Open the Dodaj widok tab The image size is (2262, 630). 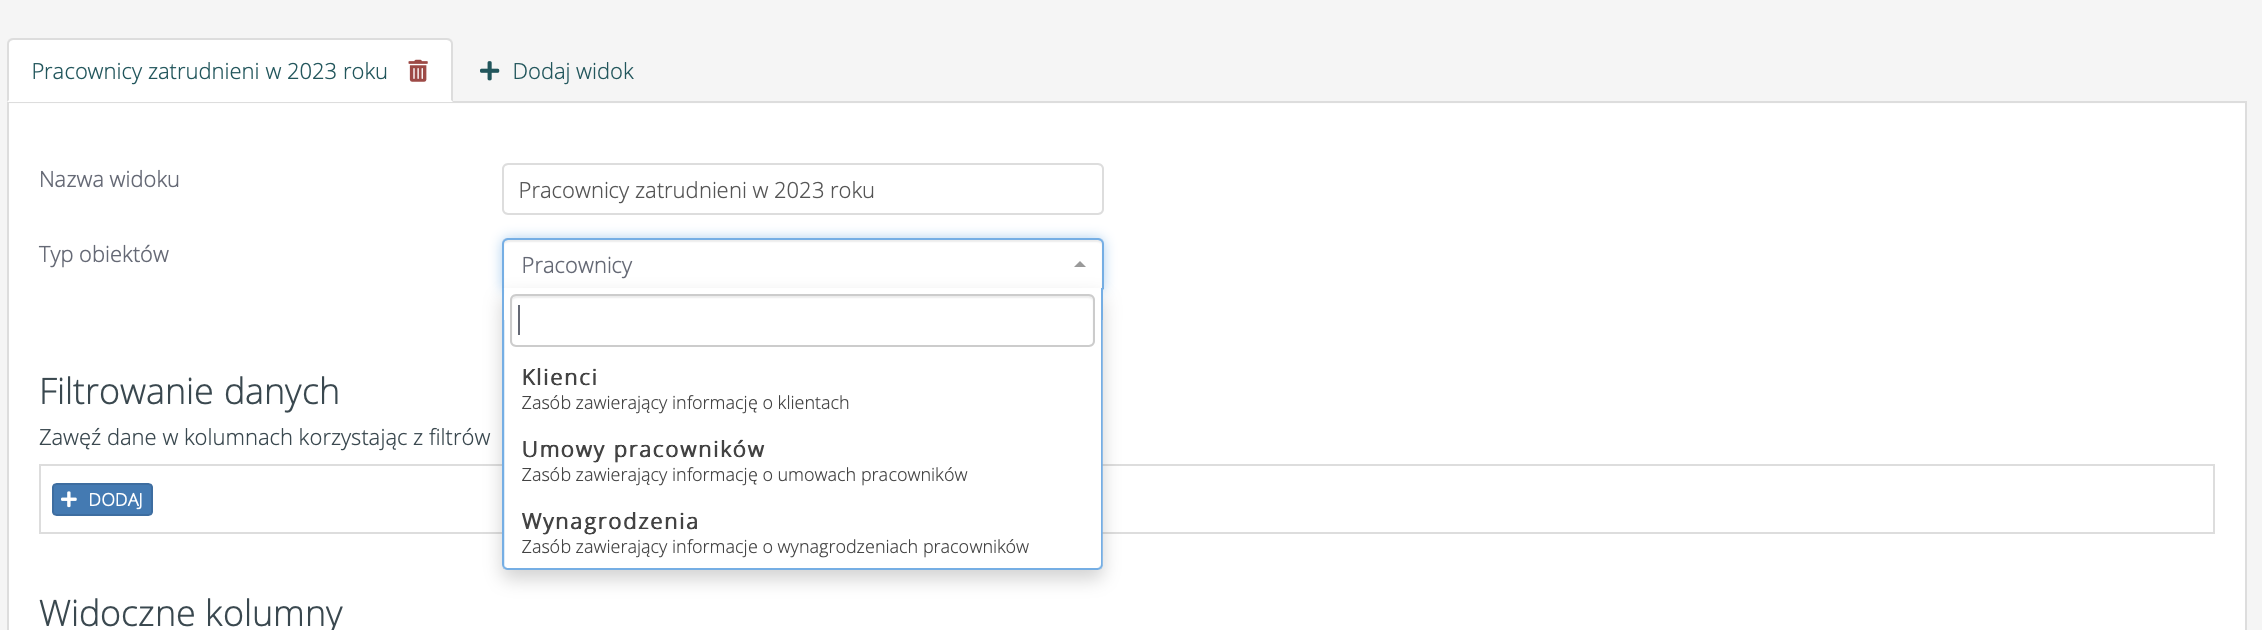(572, 71)
